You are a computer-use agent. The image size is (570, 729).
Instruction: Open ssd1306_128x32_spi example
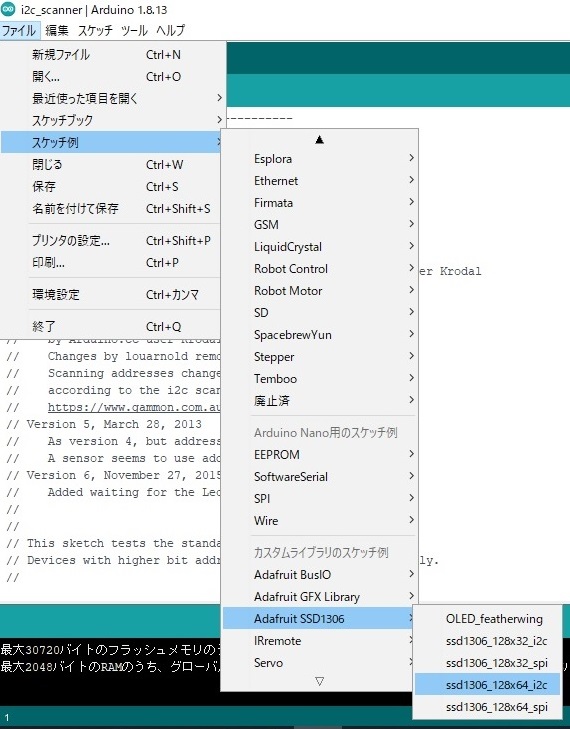(487, 663)
